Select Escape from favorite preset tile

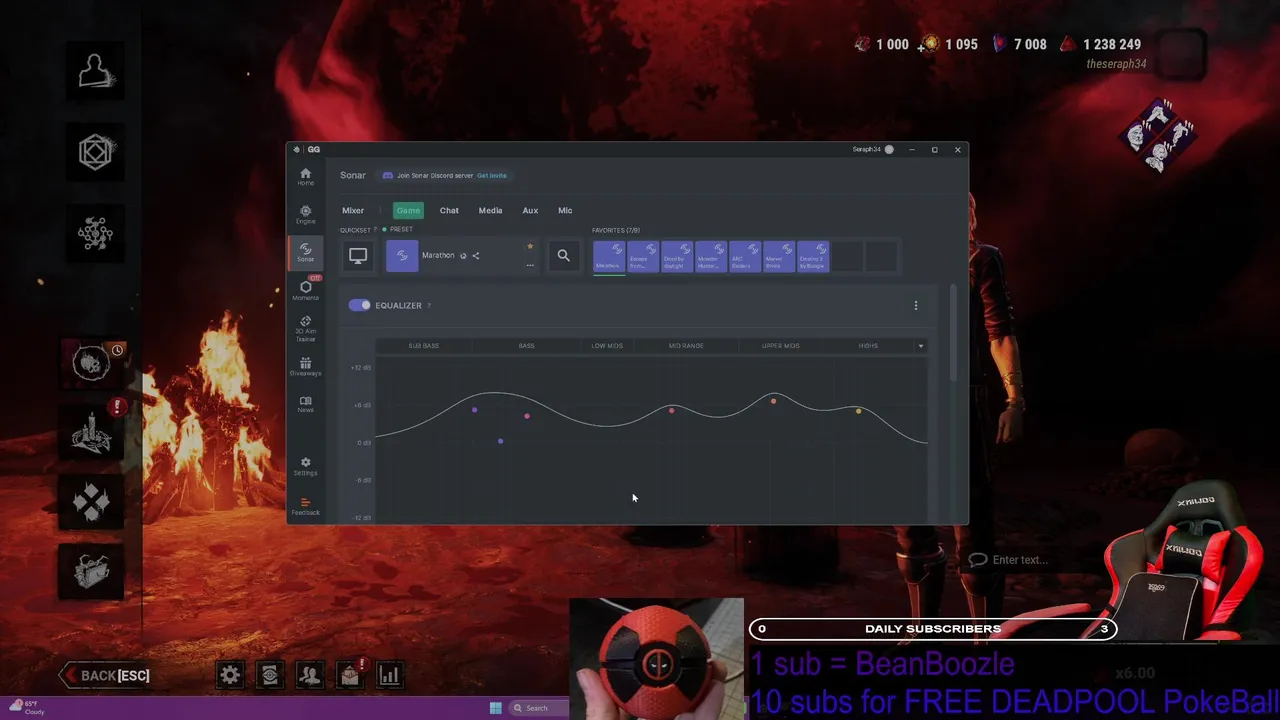tap(643, 256)
